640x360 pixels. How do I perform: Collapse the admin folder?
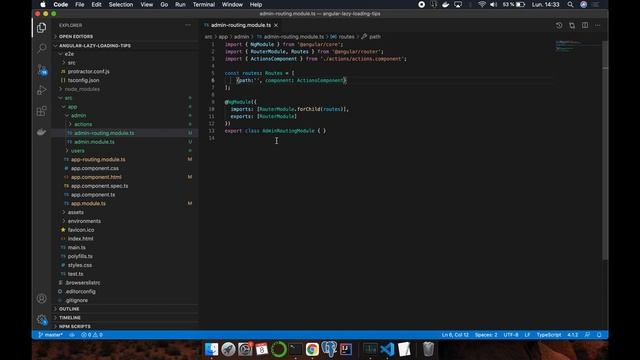click(x=126, y=116)
